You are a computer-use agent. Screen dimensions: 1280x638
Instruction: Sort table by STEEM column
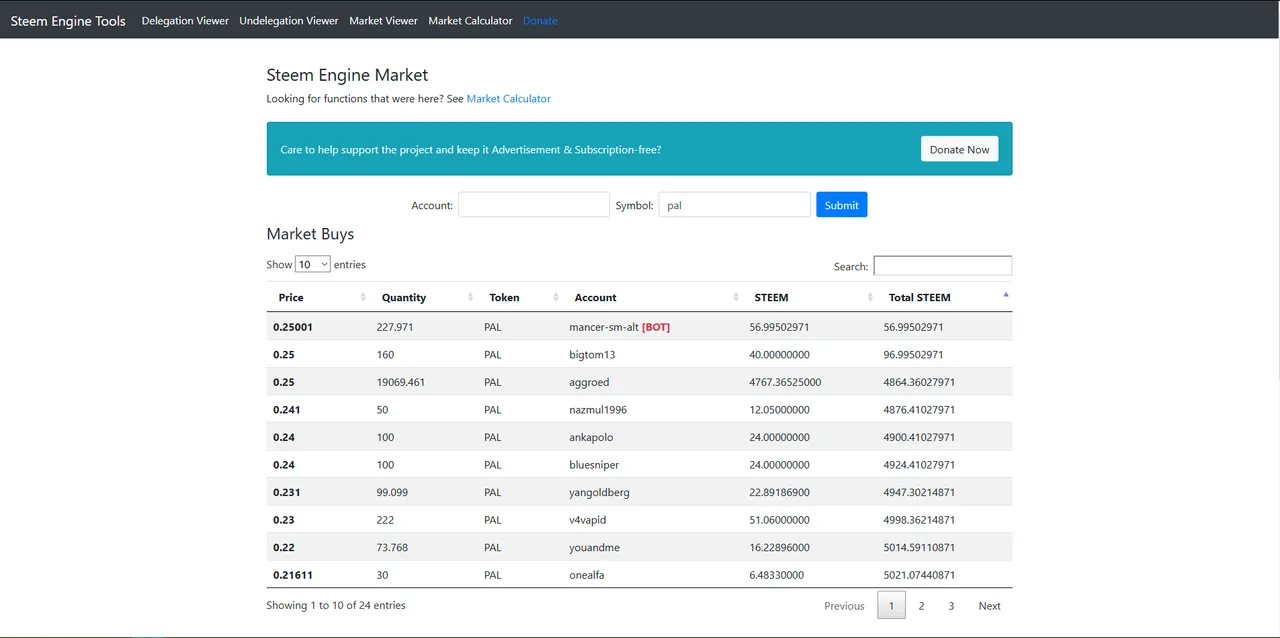pyautogui.click(x=810, y=297)
